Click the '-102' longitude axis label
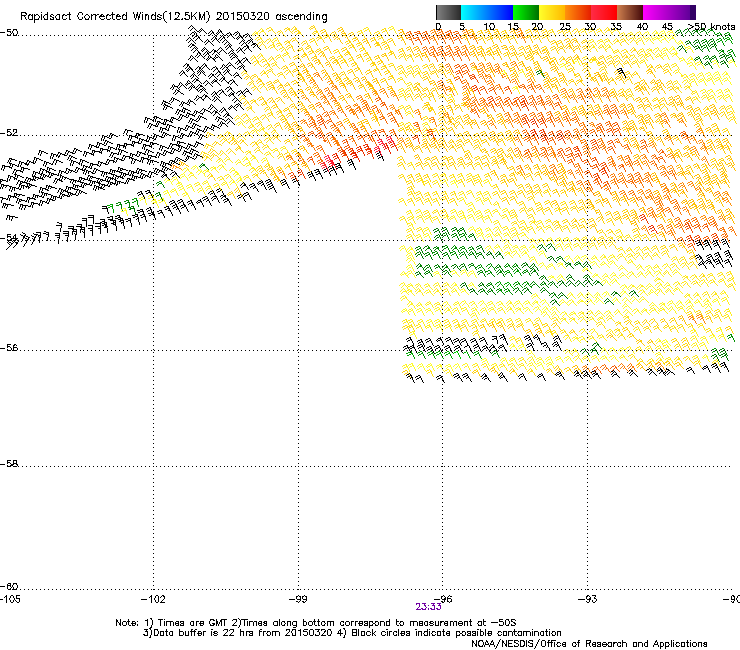The height and width of the screenshot is (650, 740). coord(153,599)
